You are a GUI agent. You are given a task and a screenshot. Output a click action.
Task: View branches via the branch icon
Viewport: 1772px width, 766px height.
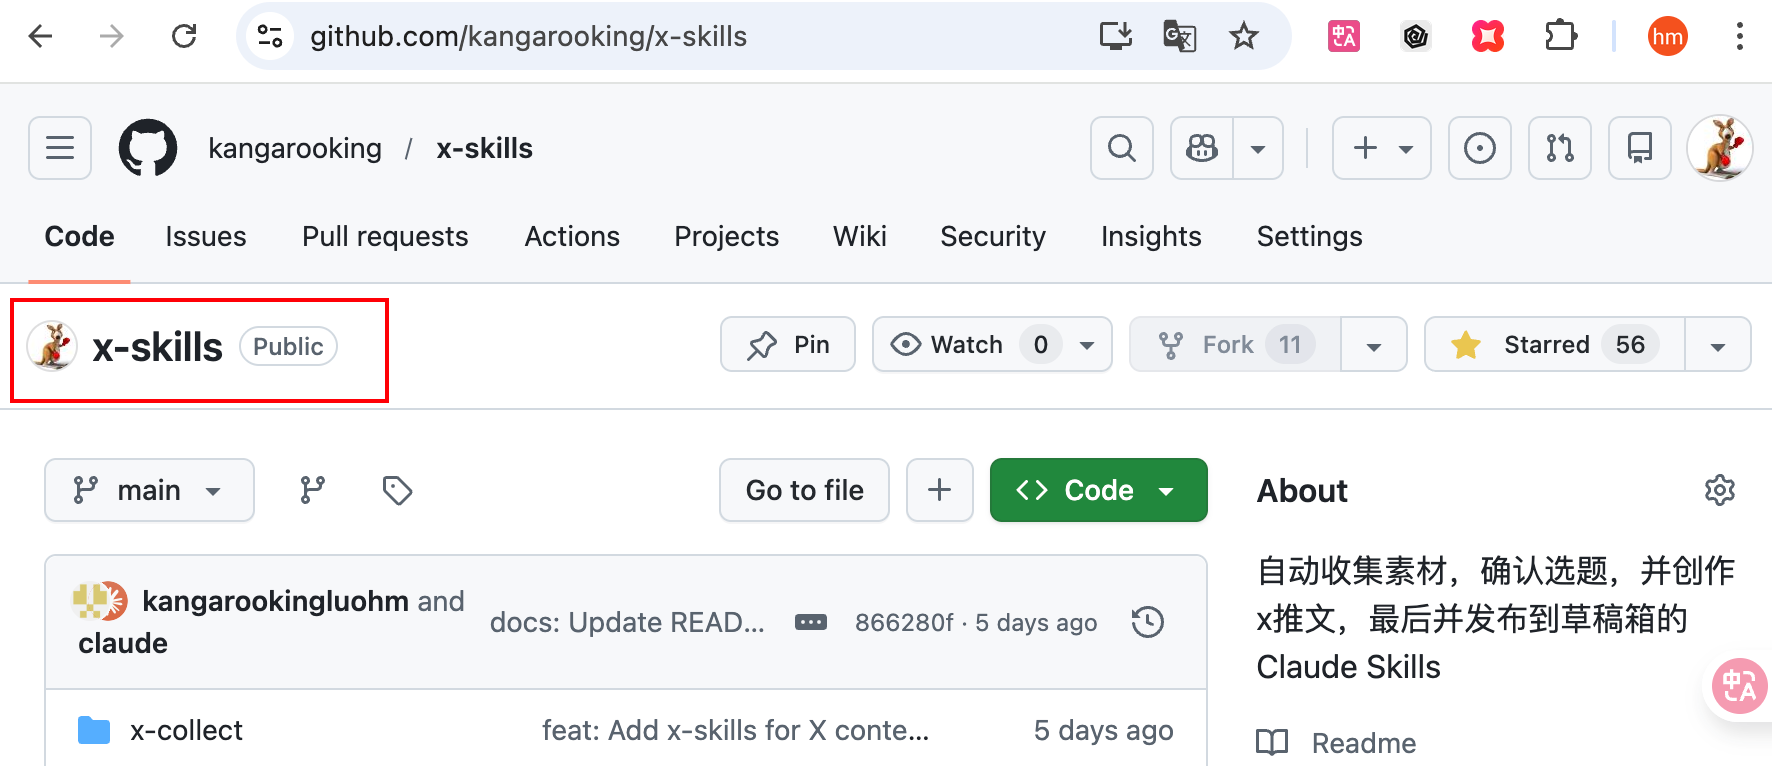[x=313, y=490]
